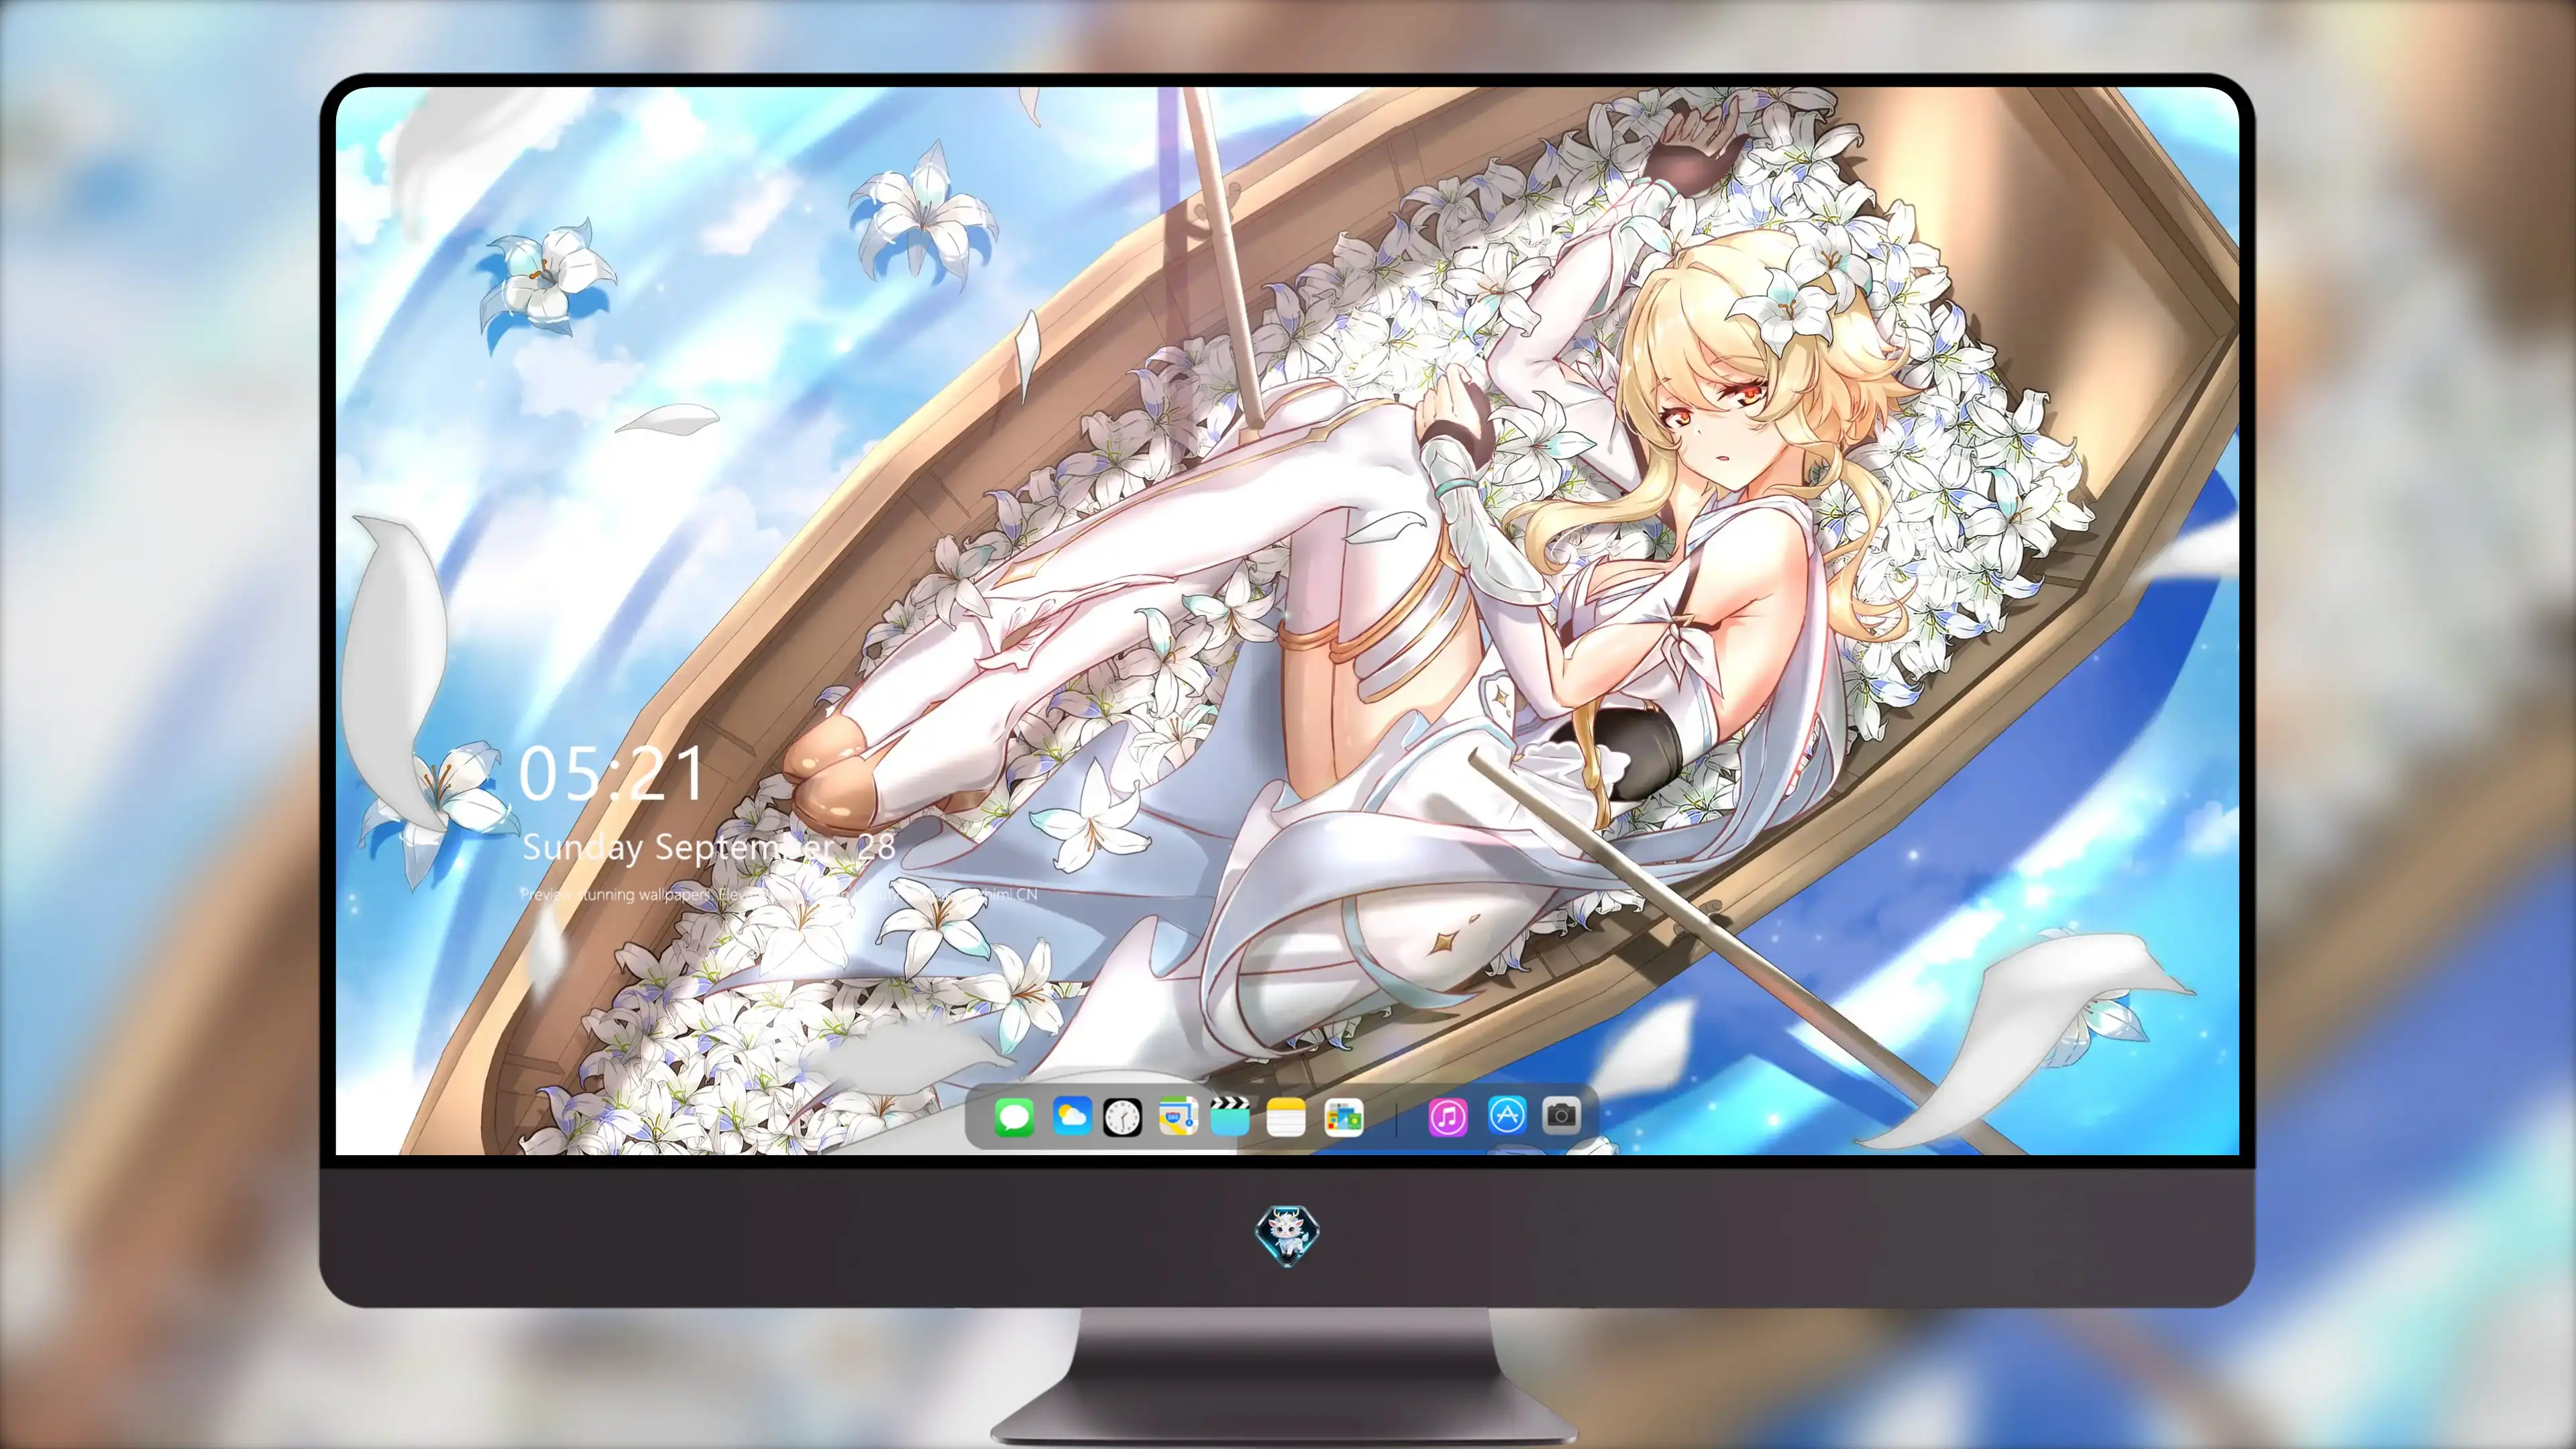Click the "Preview stunning wallpapers" caption line
This screenshot has width=2576, height=1449.
coord(779,894)
